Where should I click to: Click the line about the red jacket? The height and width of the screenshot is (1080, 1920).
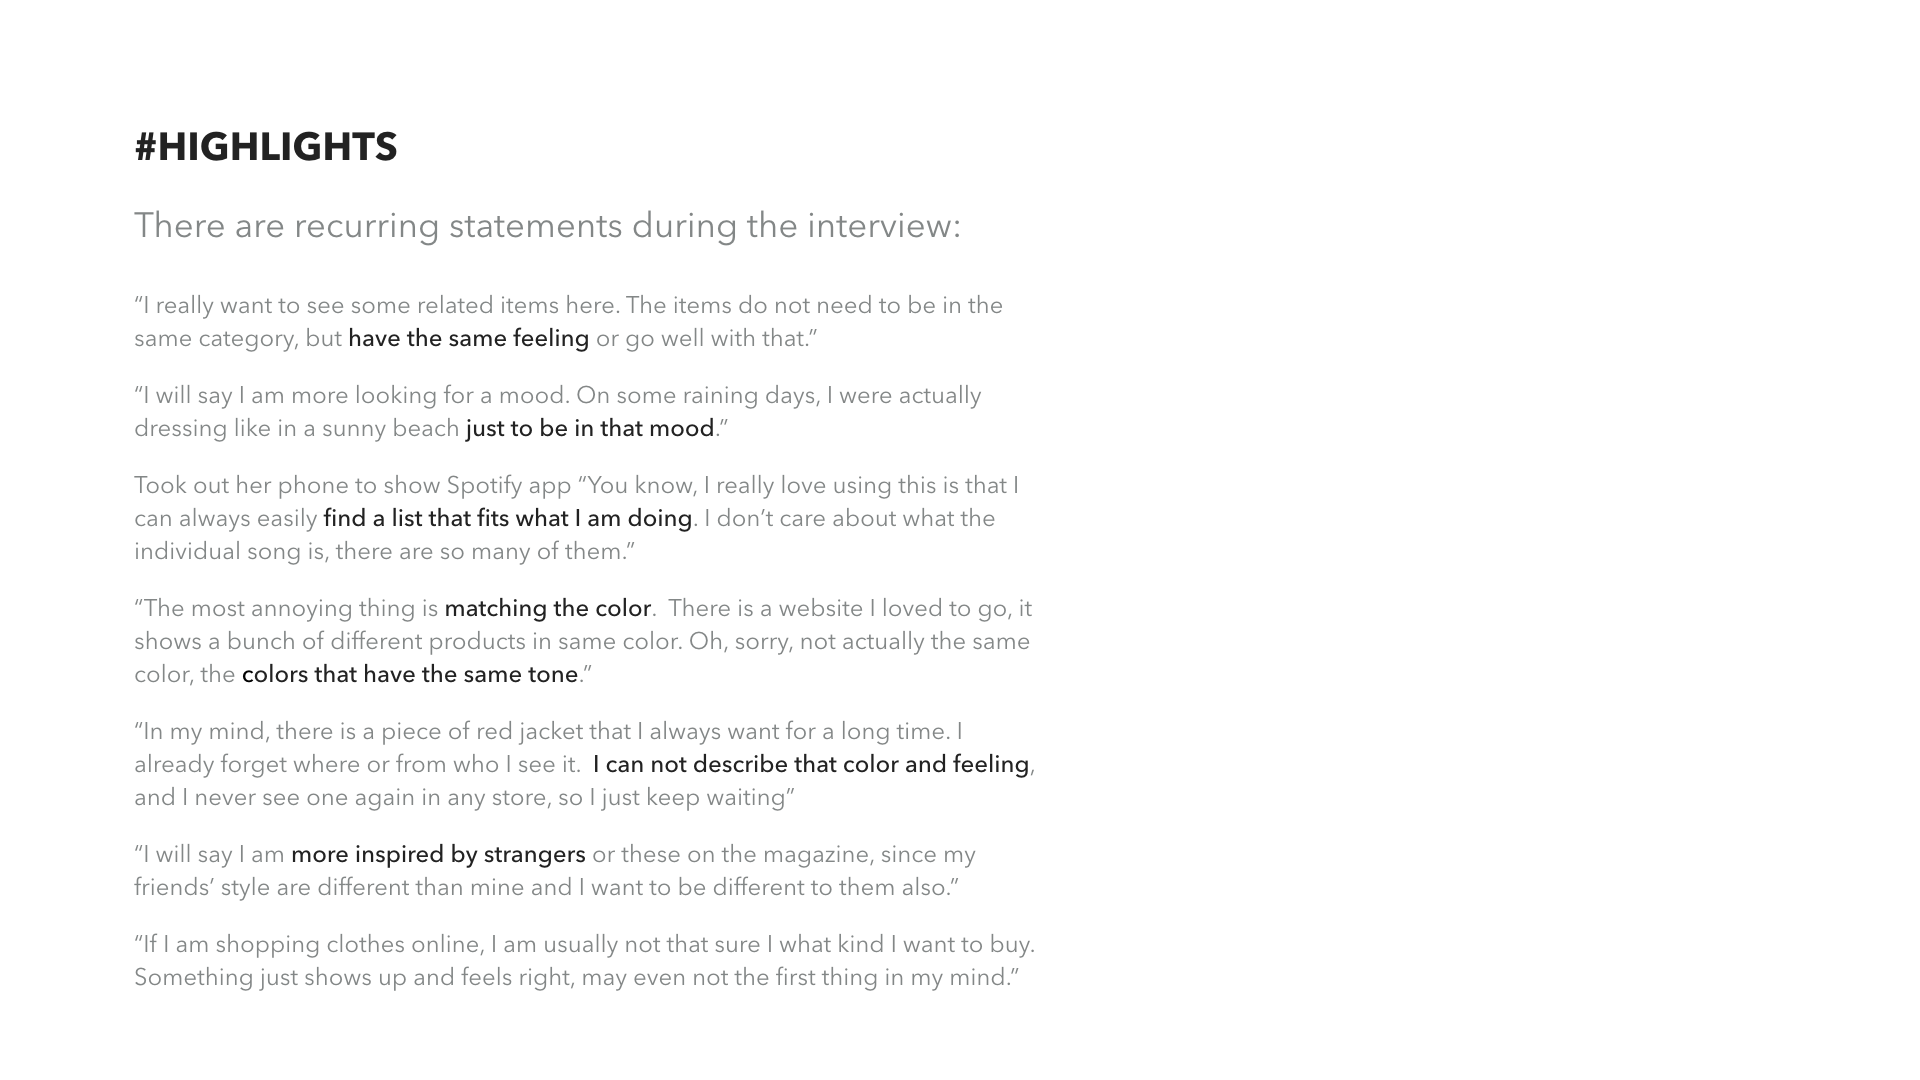coord(548,732)
